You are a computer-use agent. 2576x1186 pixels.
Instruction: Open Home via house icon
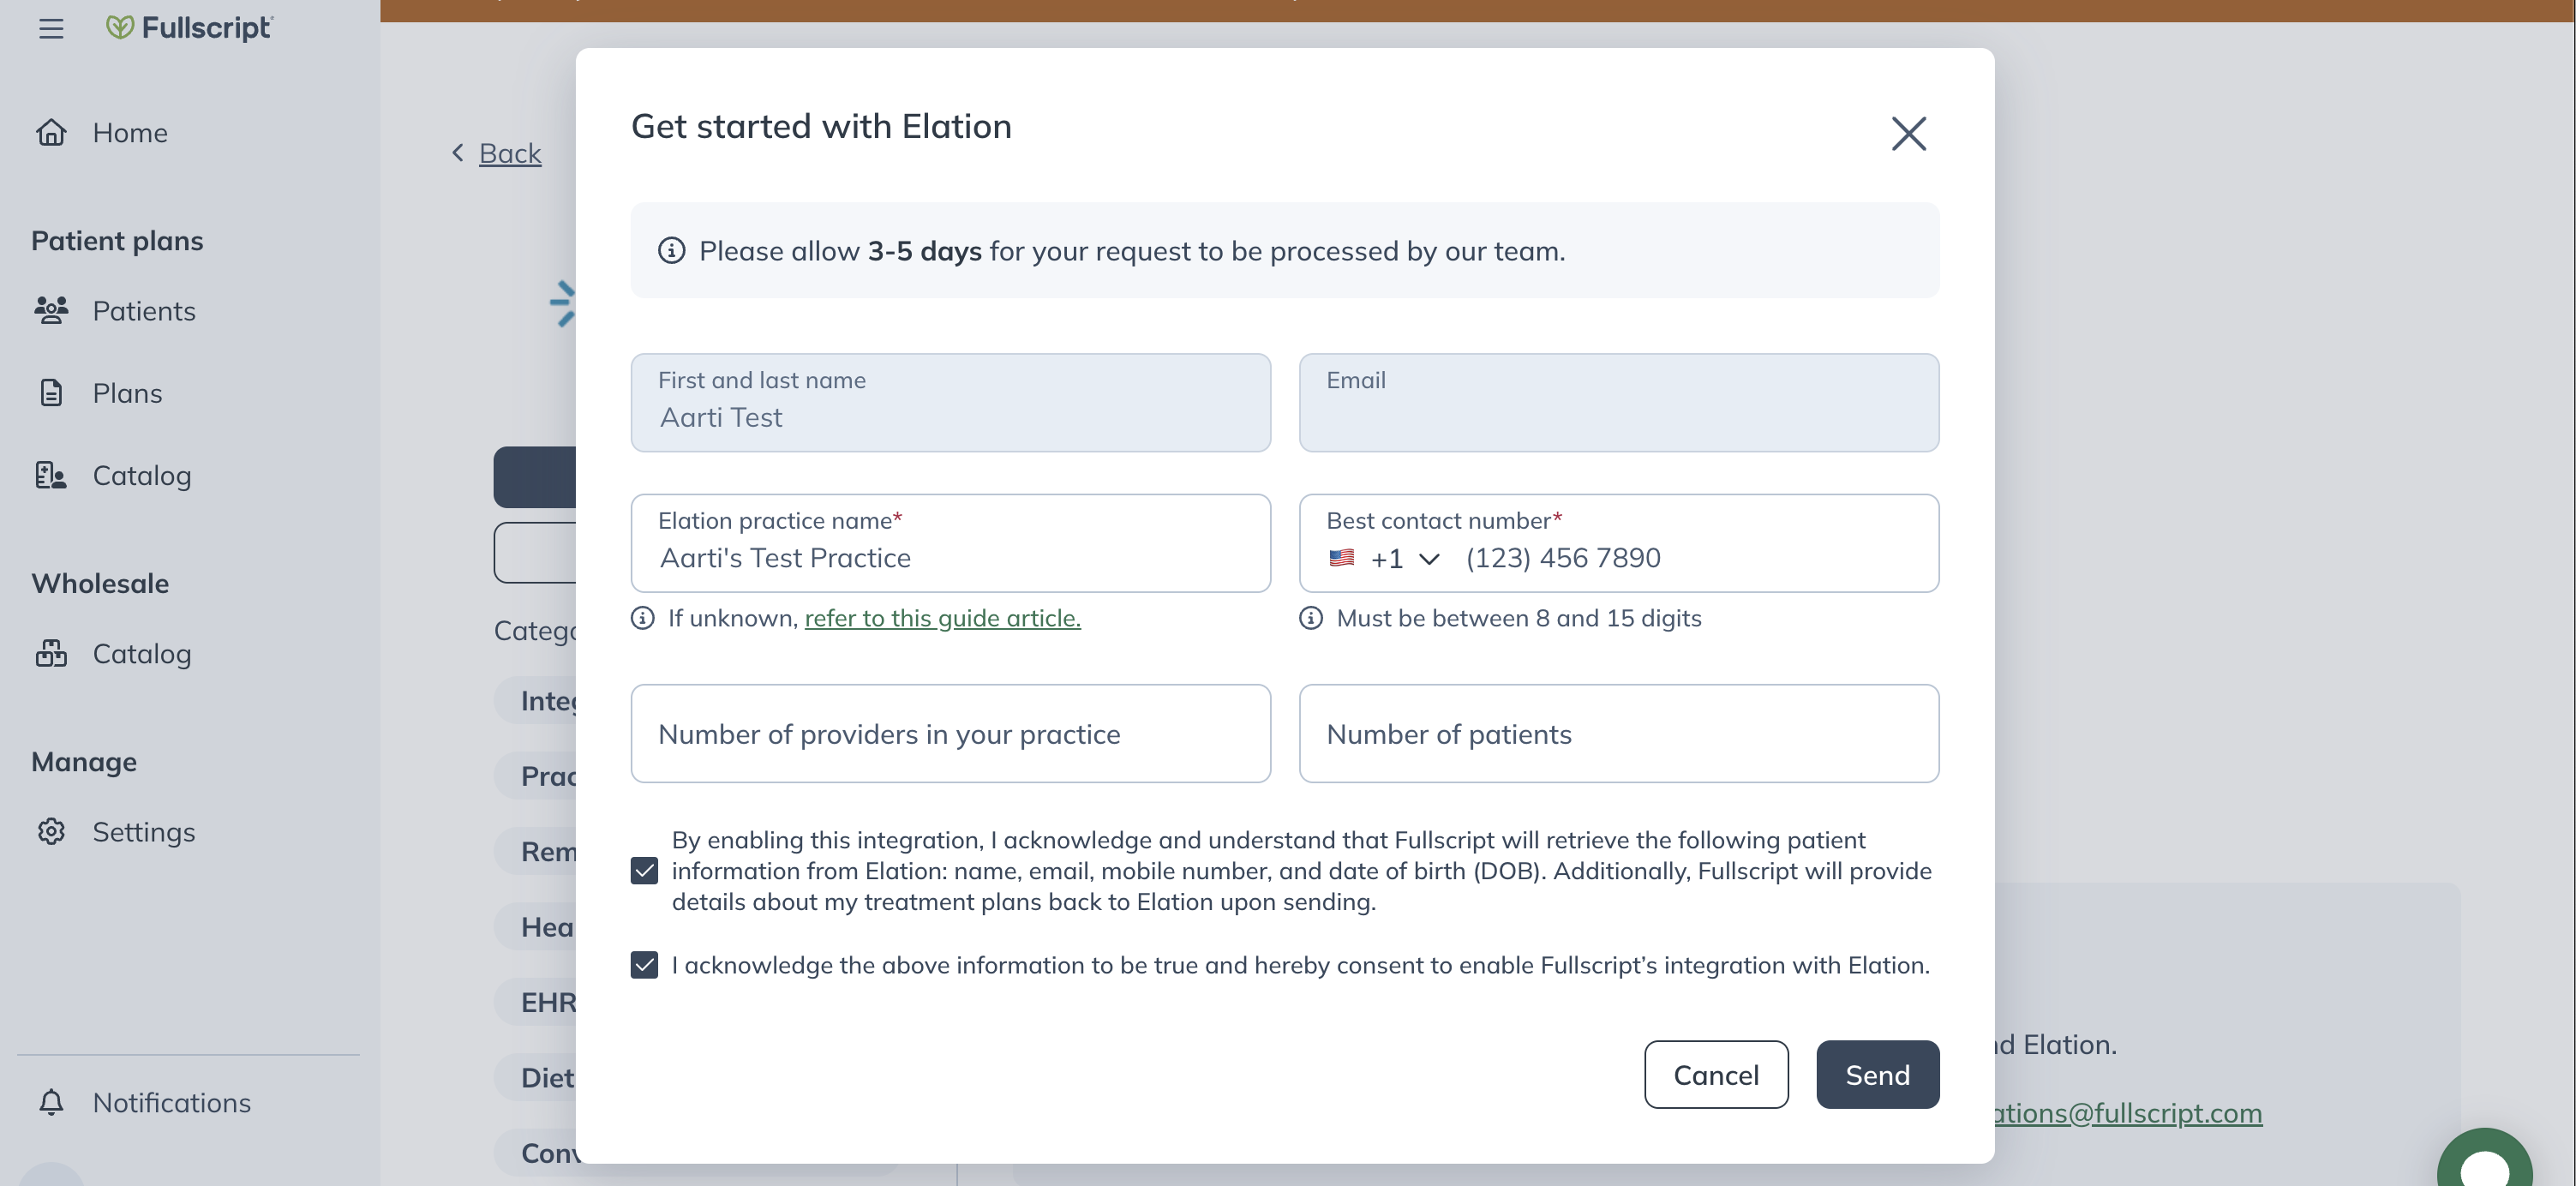pos(51,132)
